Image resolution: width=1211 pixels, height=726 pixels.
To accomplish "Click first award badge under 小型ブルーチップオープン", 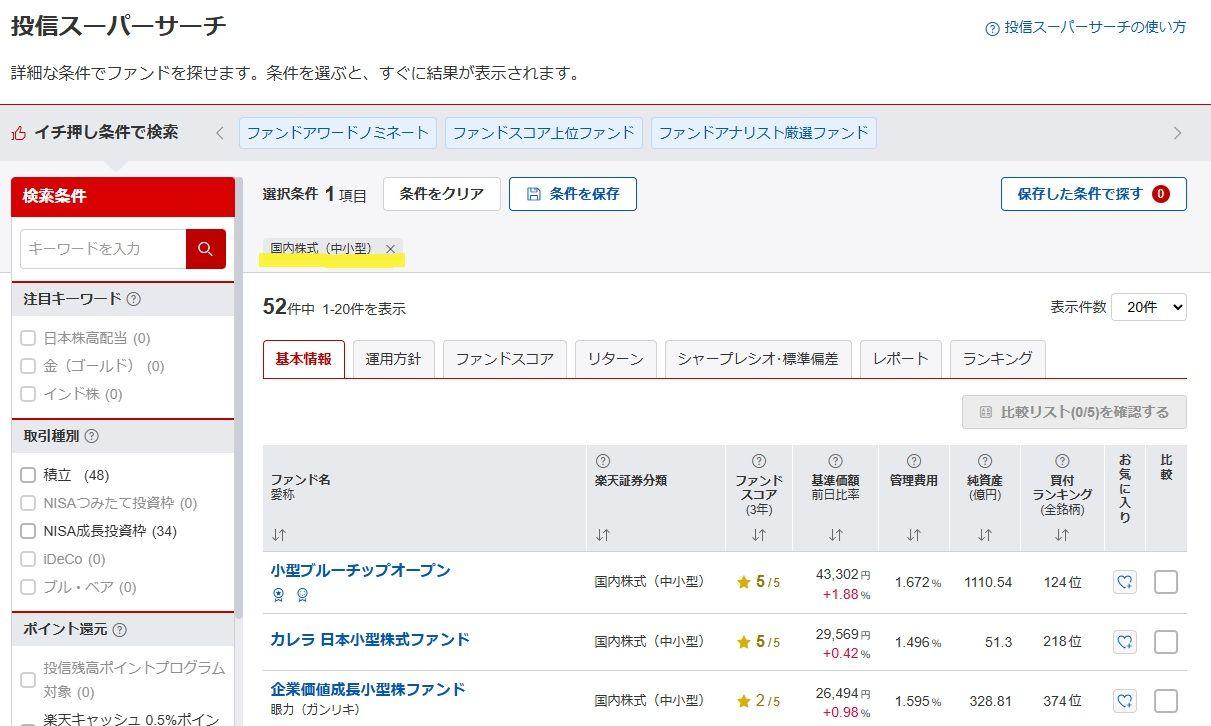I will click(279, 595).
